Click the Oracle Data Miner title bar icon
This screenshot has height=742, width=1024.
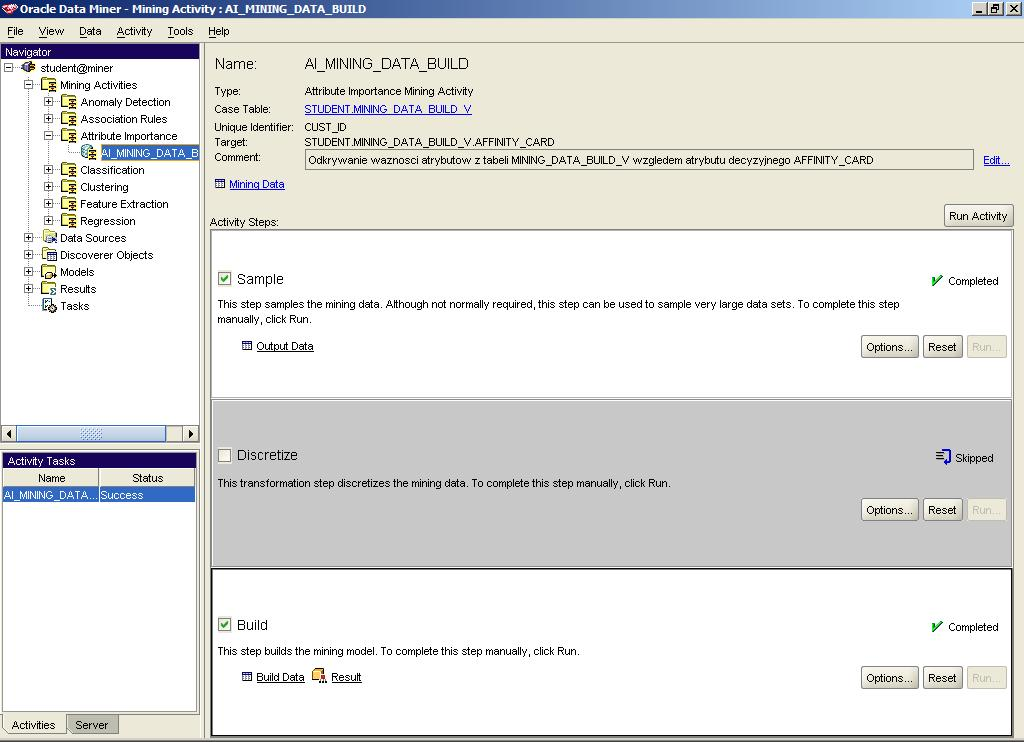pyautogui.click(x=9, y=8)
